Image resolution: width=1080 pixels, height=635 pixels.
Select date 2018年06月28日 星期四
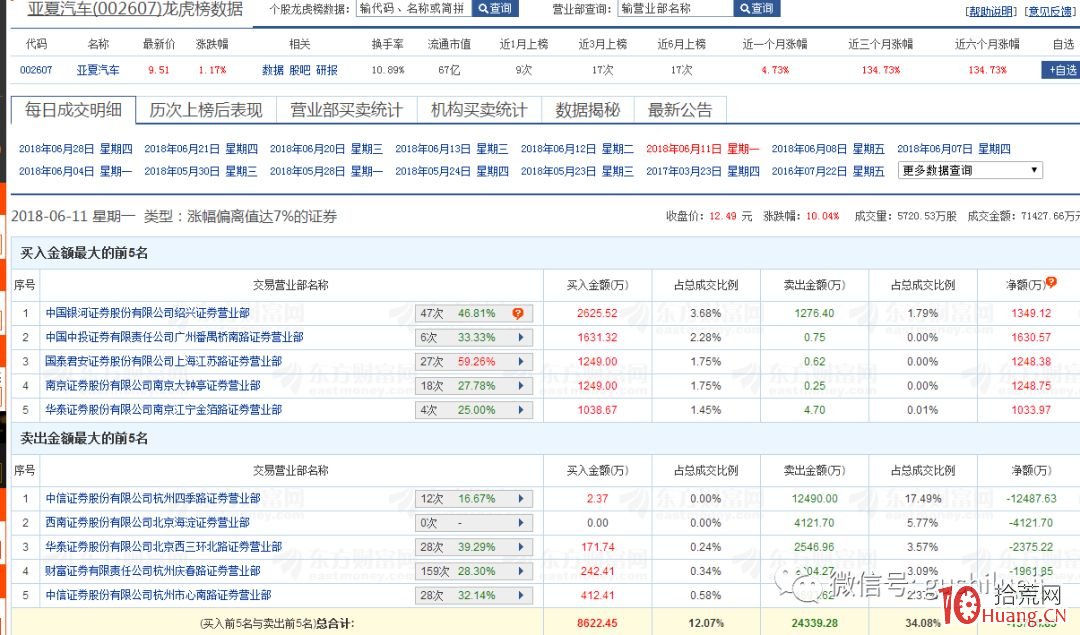[76, 149]
